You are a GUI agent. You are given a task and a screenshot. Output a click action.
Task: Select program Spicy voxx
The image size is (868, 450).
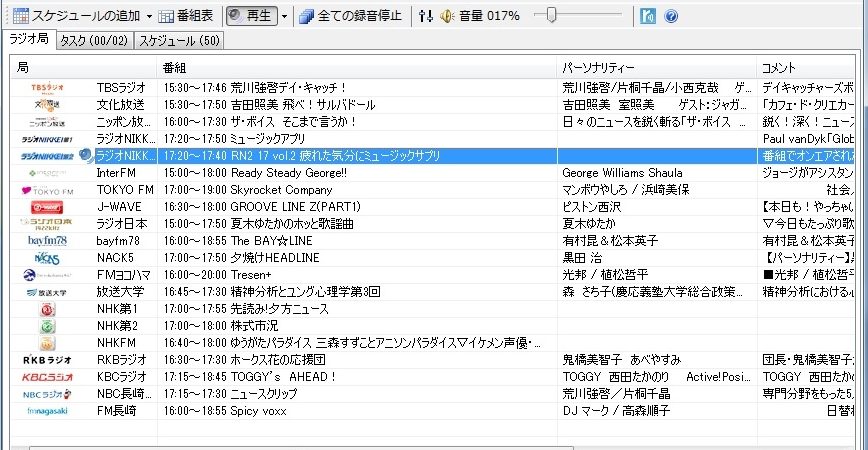click(x=259, y=411)
